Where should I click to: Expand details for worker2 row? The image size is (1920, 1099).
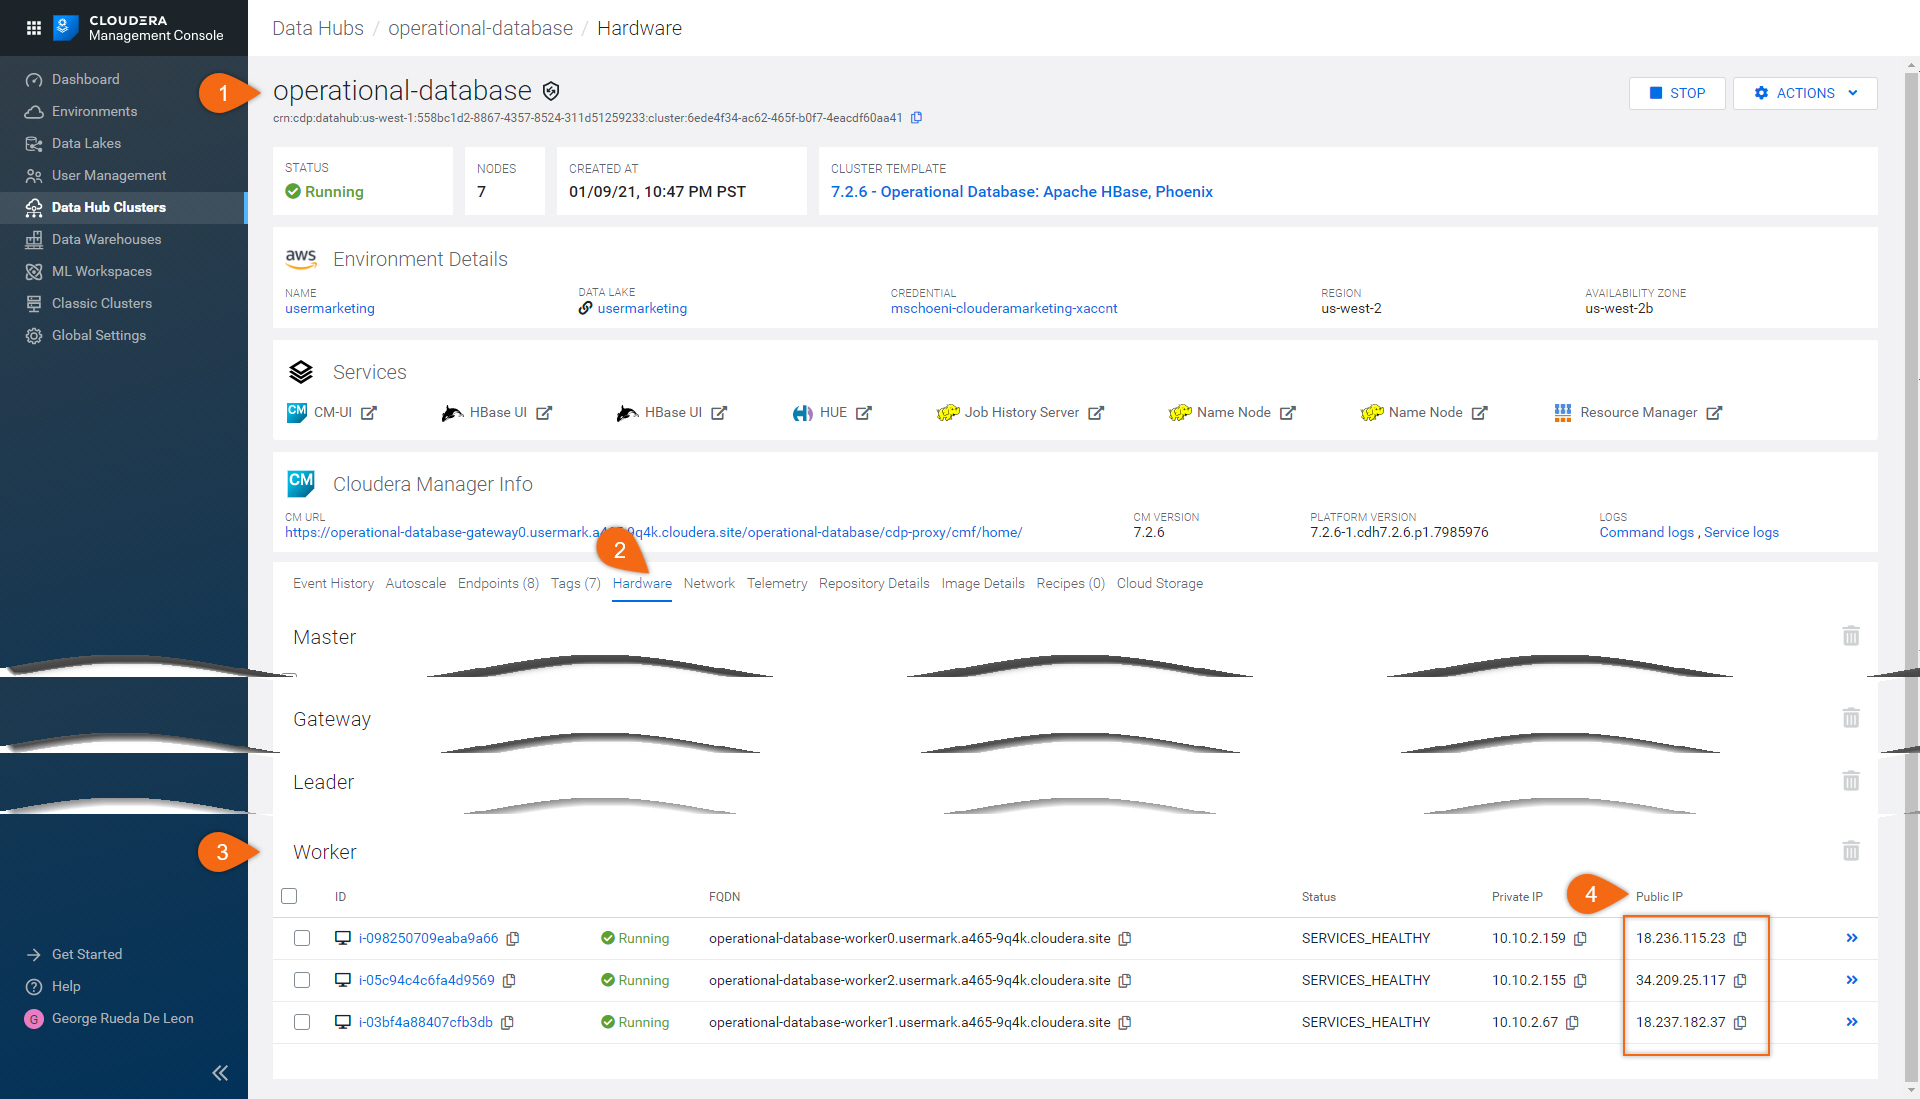click(x=1852, y=980)
